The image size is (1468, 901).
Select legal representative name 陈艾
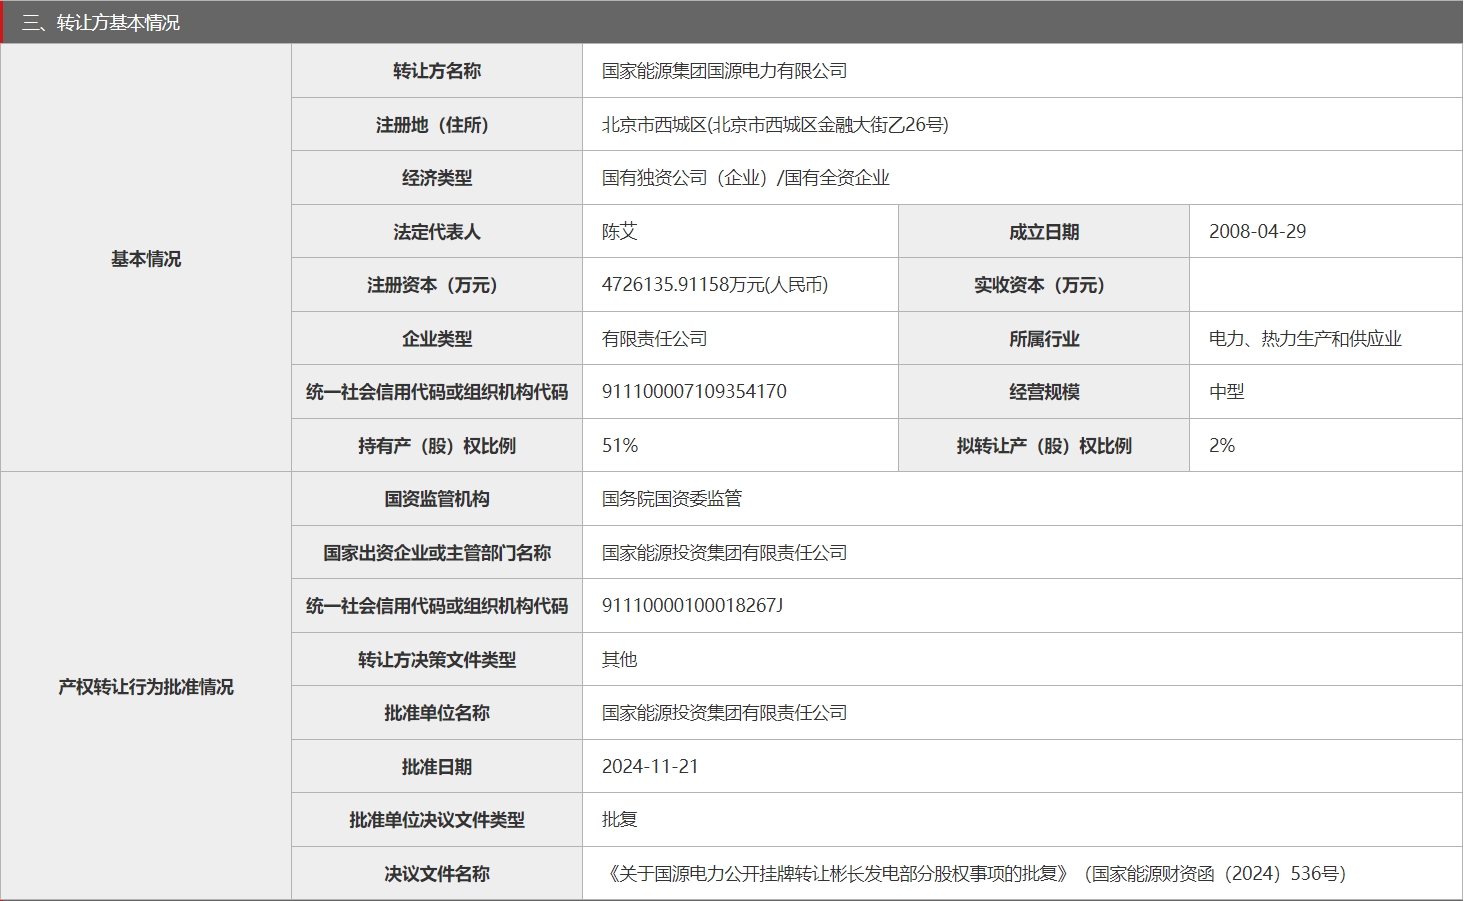pos(620,232)
